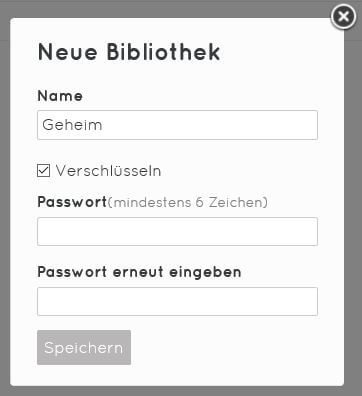This screenshot has height=396, width=362.
Task: Click the bold Passwort label
Action: point(72,202)
